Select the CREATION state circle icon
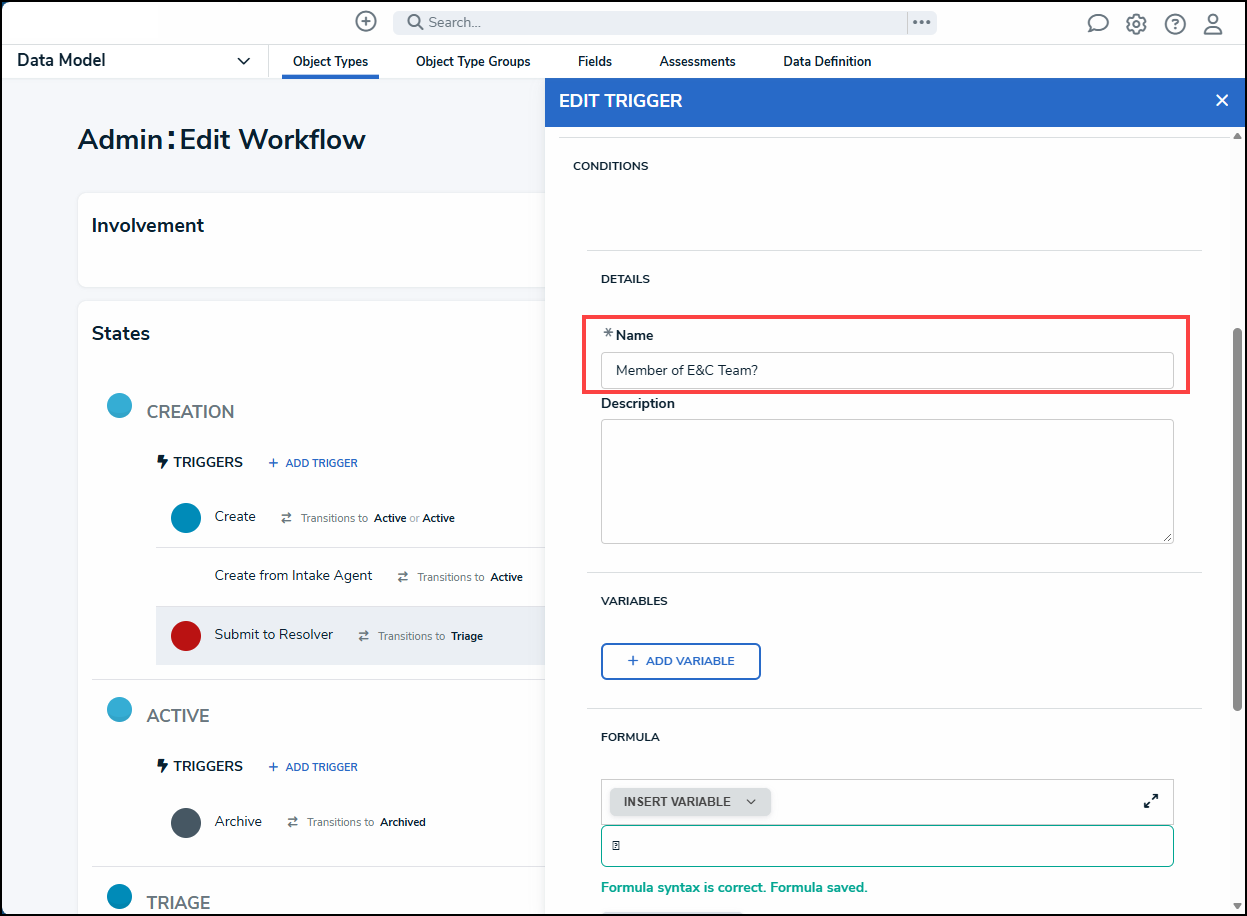1247x916 pixels. tap(120, 406)
